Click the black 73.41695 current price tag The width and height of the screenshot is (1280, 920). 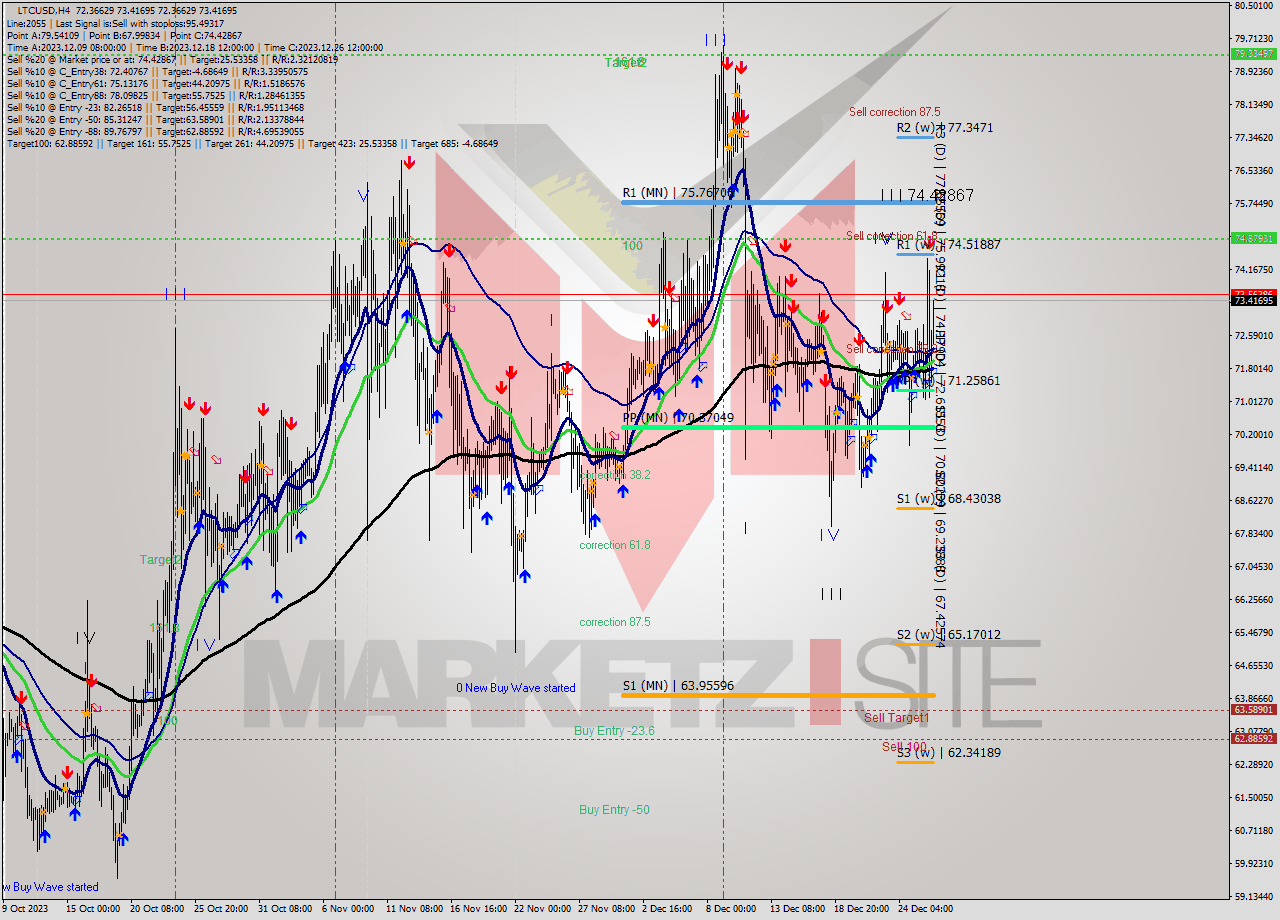coord(1254,300)
